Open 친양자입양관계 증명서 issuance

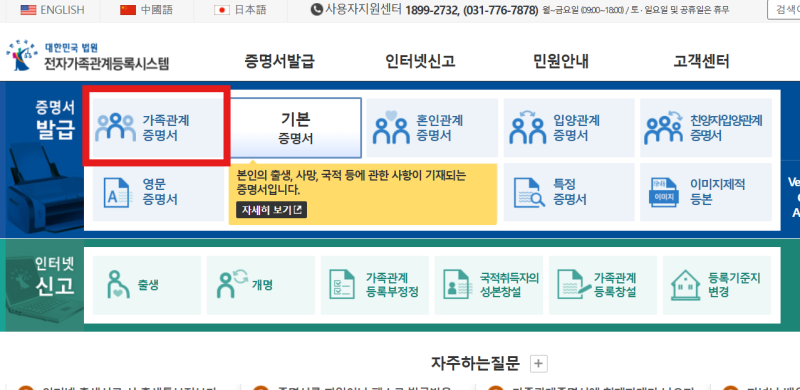point(706,128)
